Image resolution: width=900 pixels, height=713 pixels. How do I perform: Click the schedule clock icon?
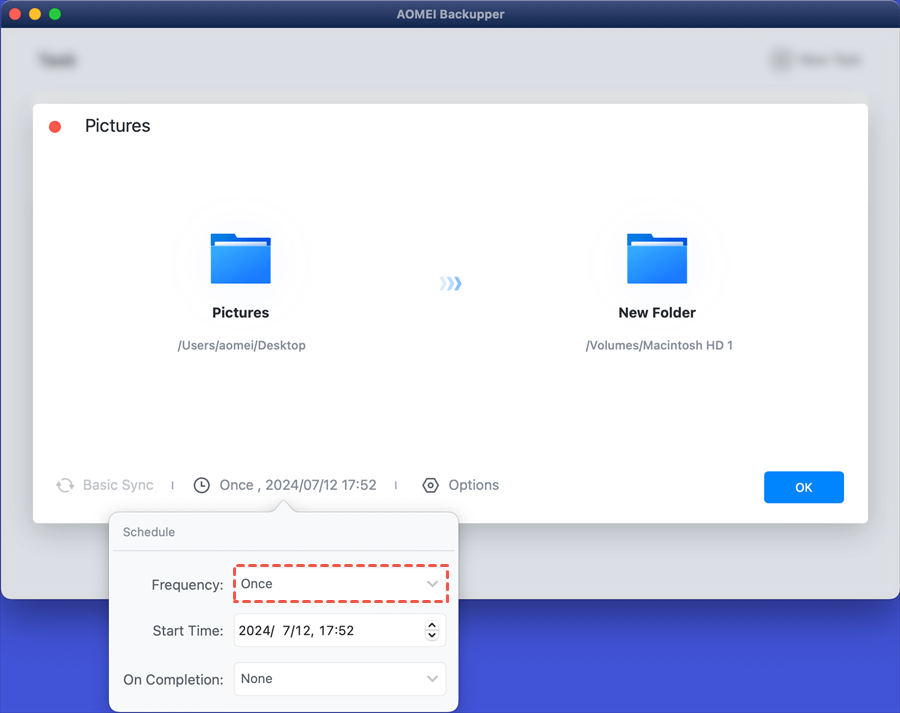[x=201, y=486]
